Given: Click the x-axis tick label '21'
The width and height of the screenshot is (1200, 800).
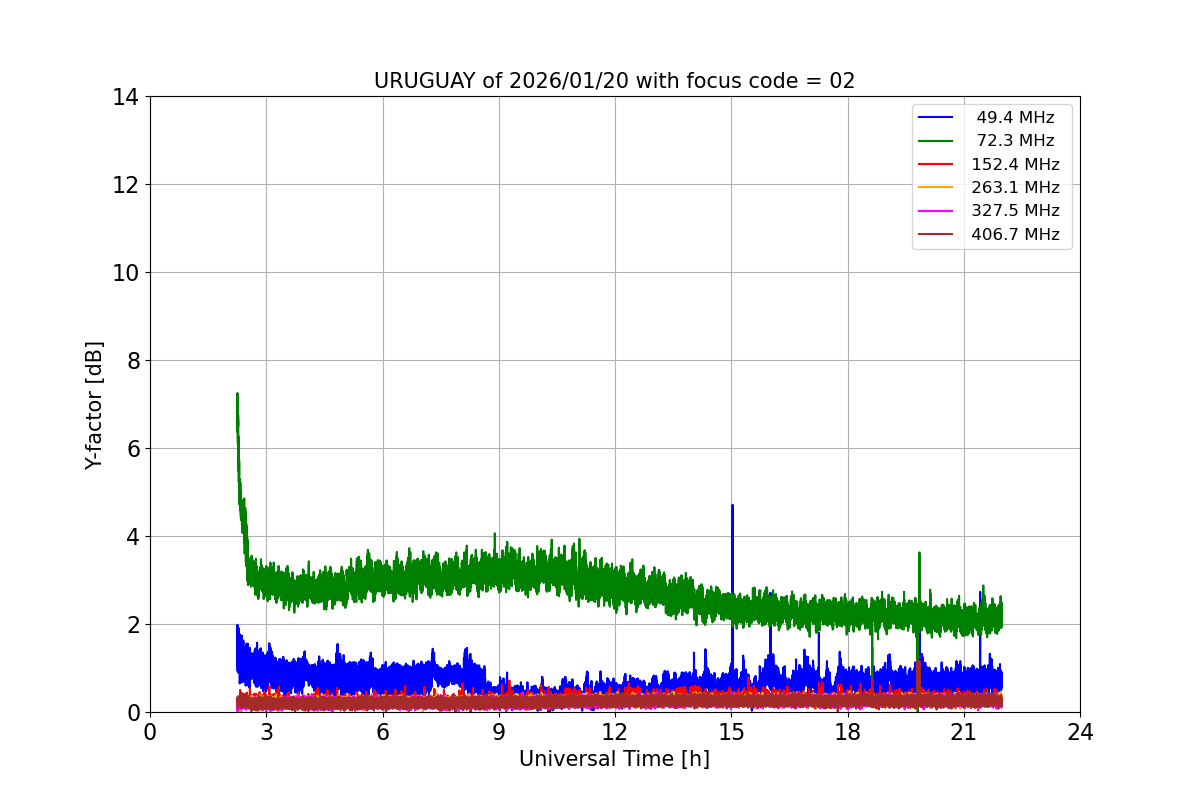Looking at the screenshot, I should pyautogui.click(x=963, y=732).
